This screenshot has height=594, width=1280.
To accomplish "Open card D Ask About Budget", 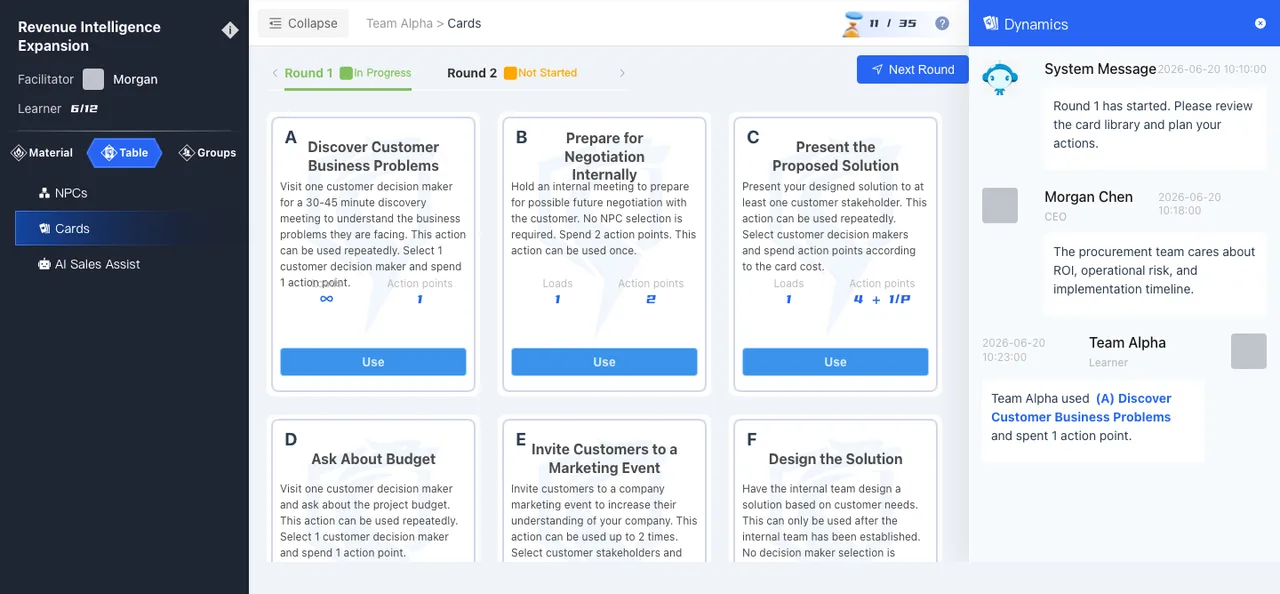I will pos(373,490).
